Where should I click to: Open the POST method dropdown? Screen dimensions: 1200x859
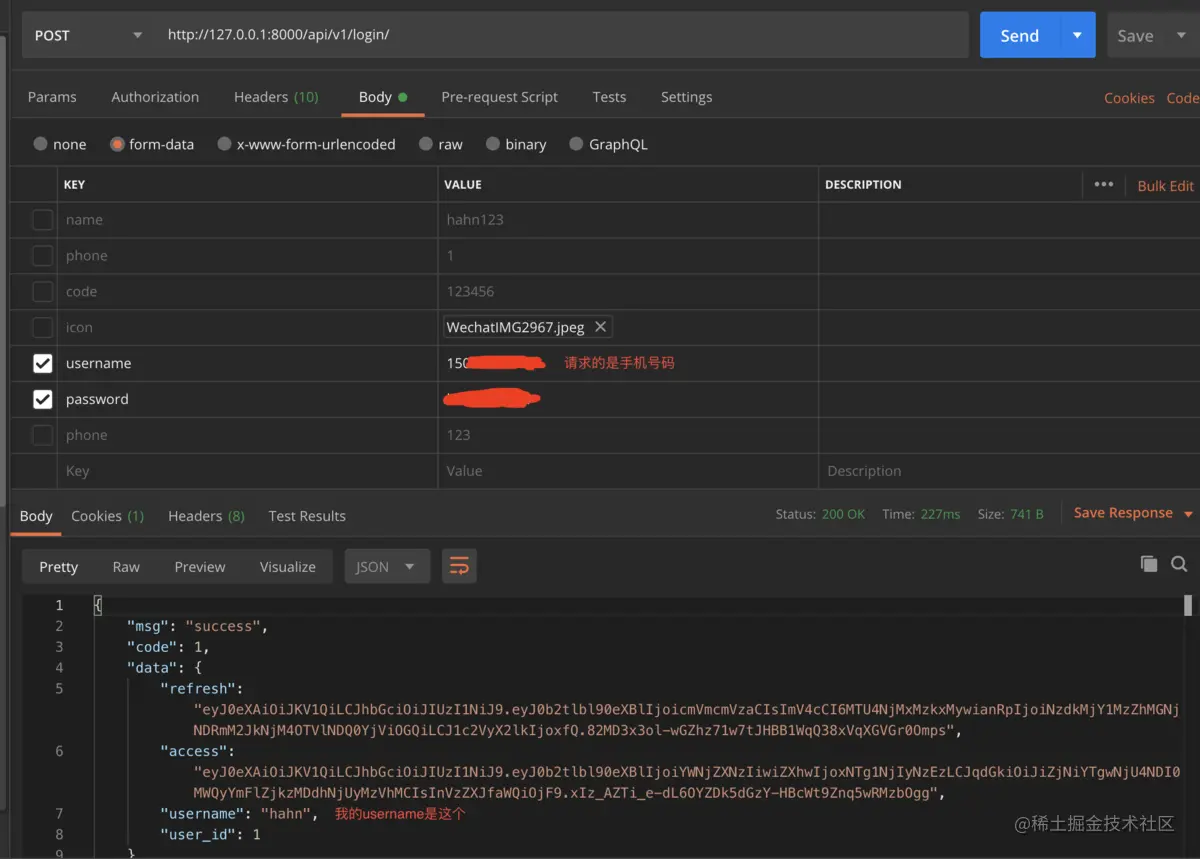point(88,35)
